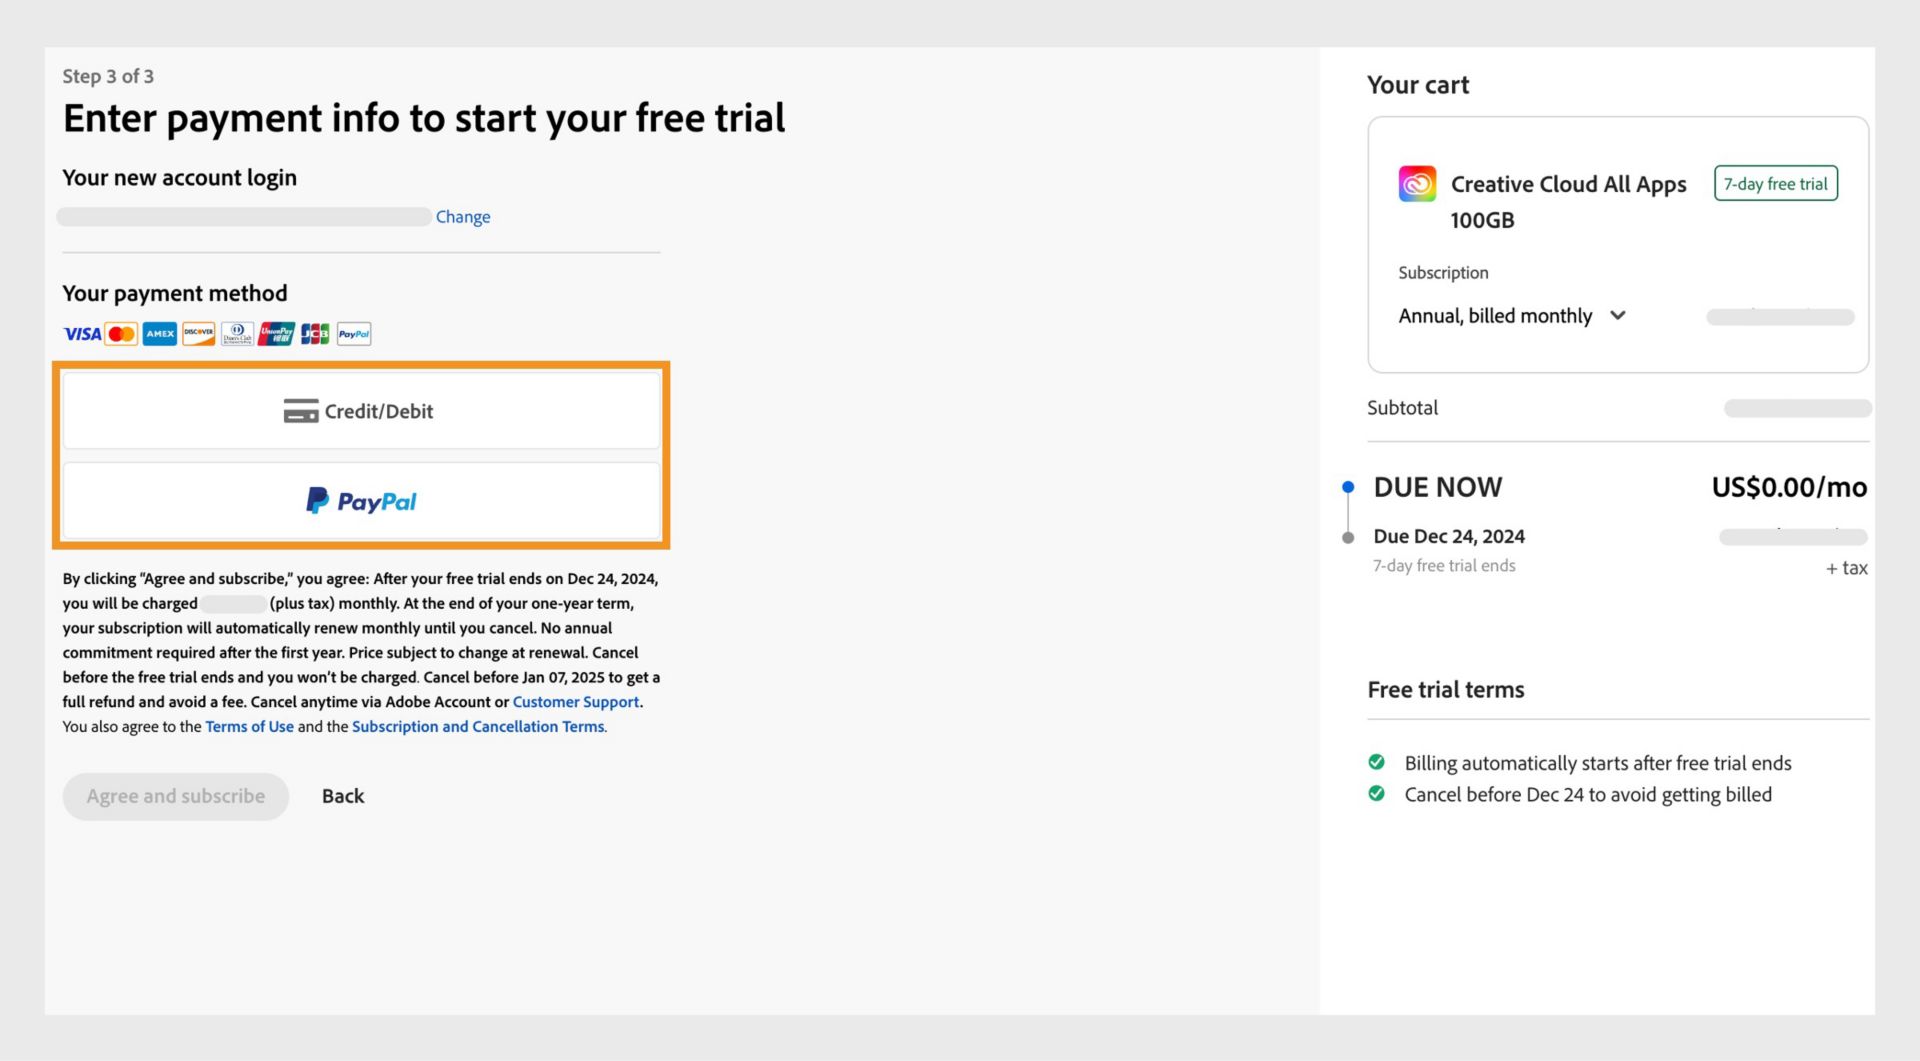Click the Diners Club card logo
Image resolution: width=1920 pixels, height=1061 pixels.
[237, 334]
